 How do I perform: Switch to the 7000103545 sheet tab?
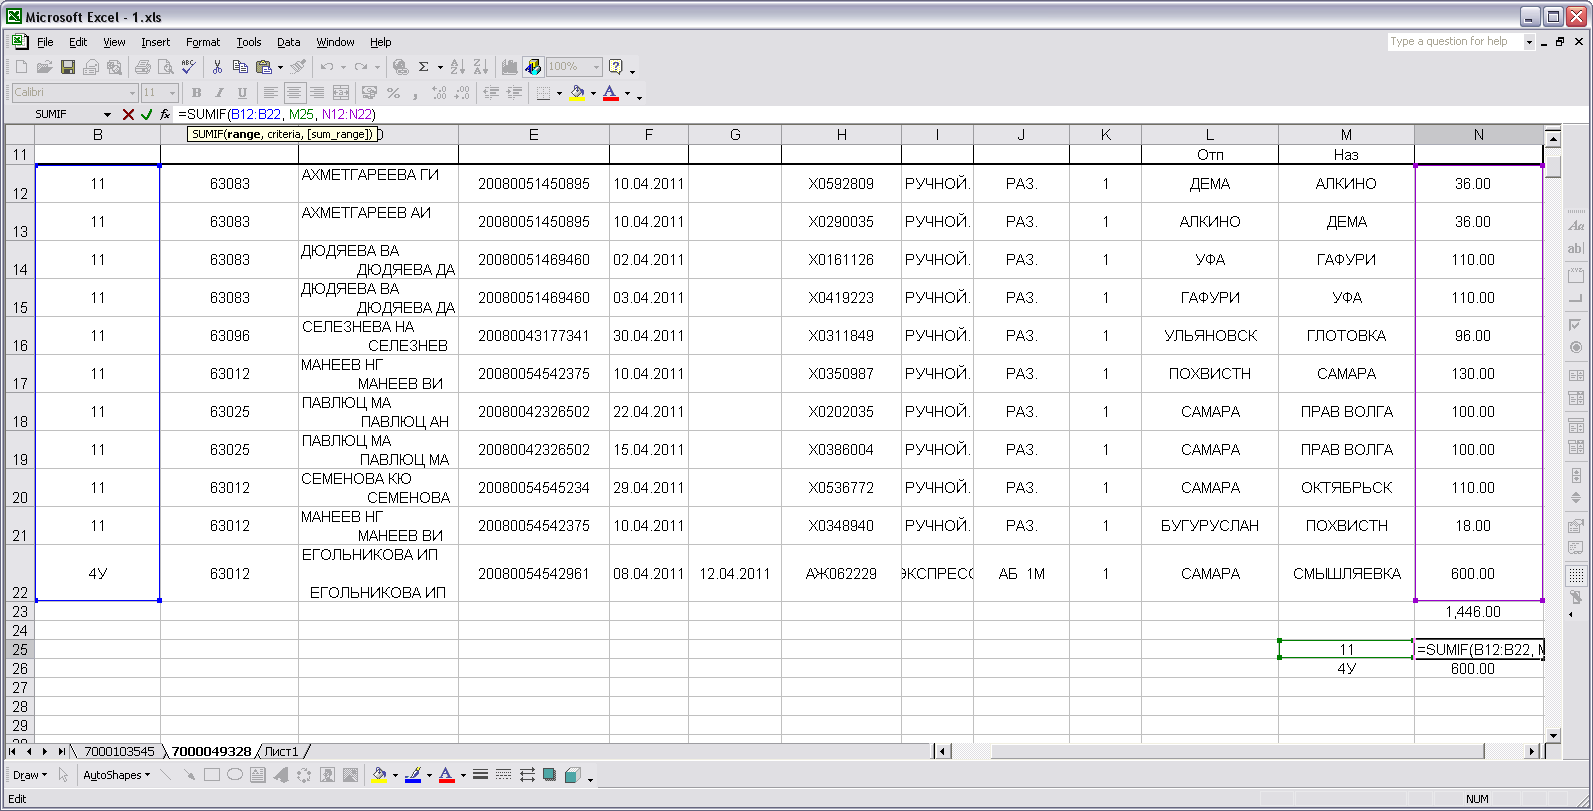(x=119, y=751)
